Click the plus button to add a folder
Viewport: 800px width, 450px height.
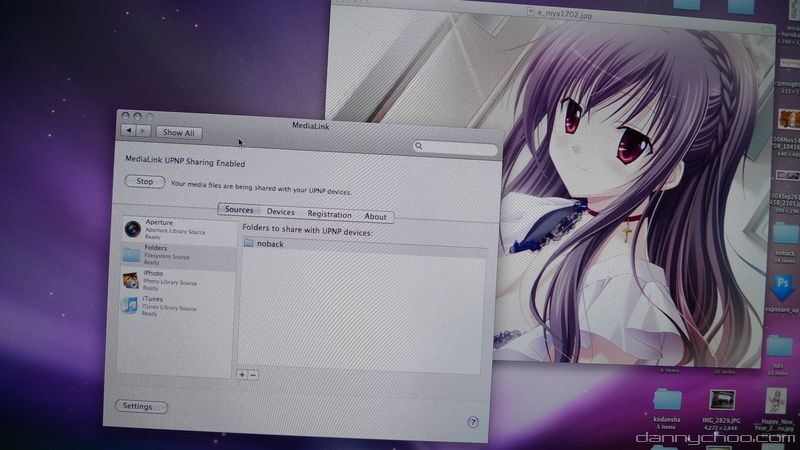[x=242, y=374]
